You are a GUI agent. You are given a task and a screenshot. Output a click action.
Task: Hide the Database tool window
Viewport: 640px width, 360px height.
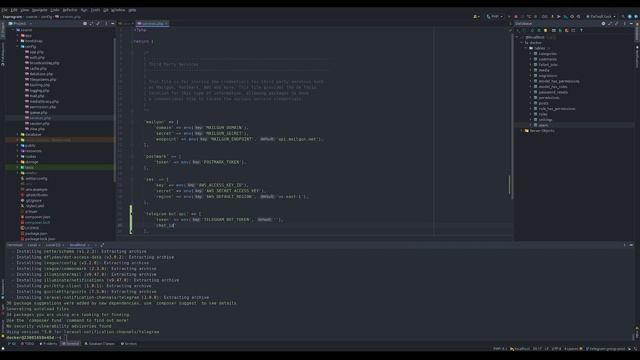[x=631, y=24]
